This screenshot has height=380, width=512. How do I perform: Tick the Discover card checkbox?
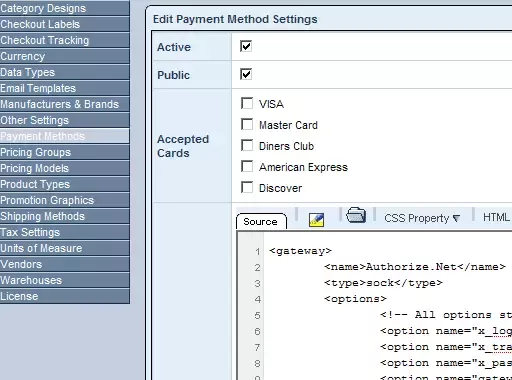point(247,187)
